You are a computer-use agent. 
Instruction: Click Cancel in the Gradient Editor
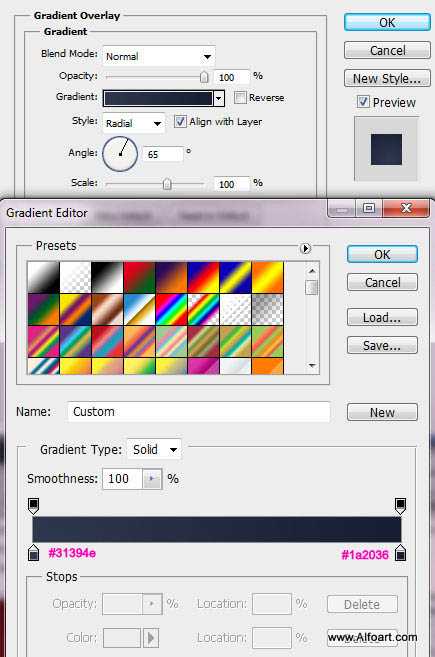click(x=382, y=282)
